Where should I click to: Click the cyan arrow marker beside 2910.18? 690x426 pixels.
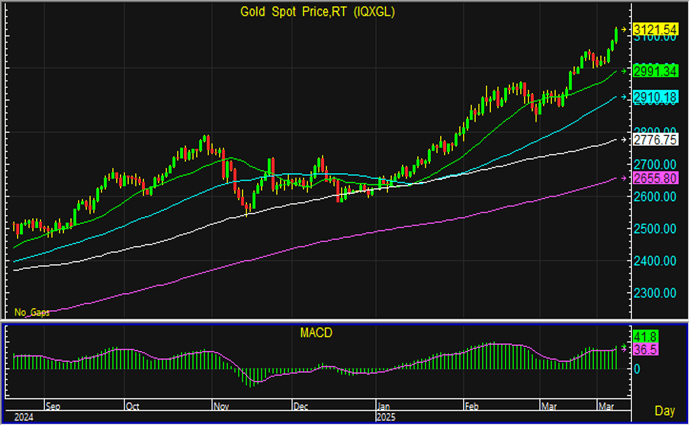click(x=625, y=97)
